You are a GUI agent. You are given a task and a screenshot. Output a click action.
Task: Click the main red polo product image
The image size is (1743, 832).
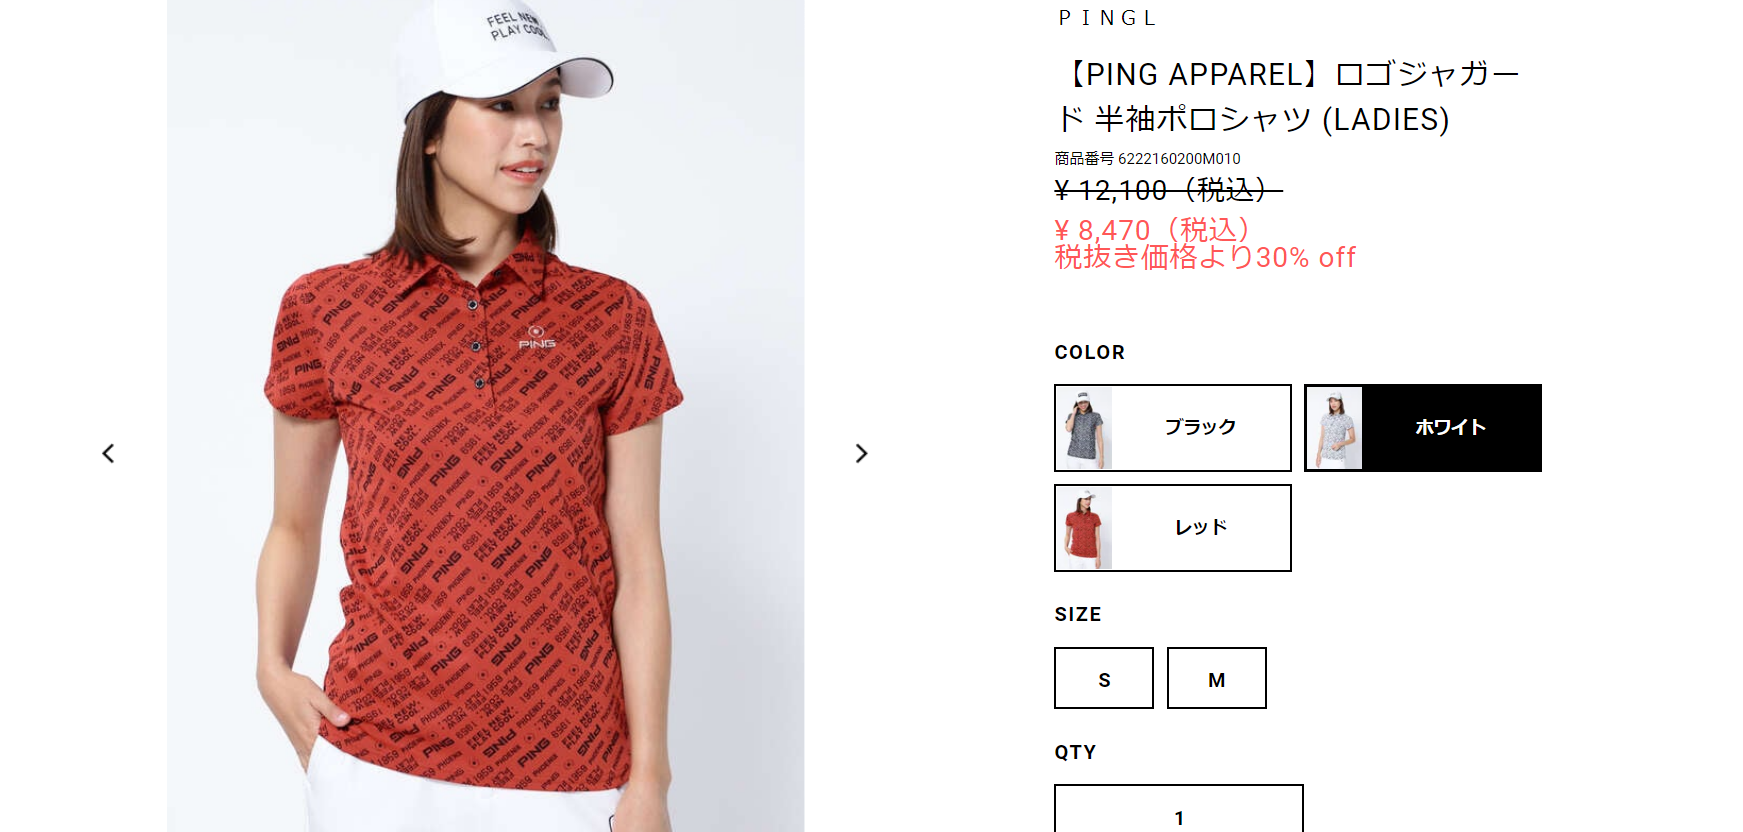[x=485, y=416]
